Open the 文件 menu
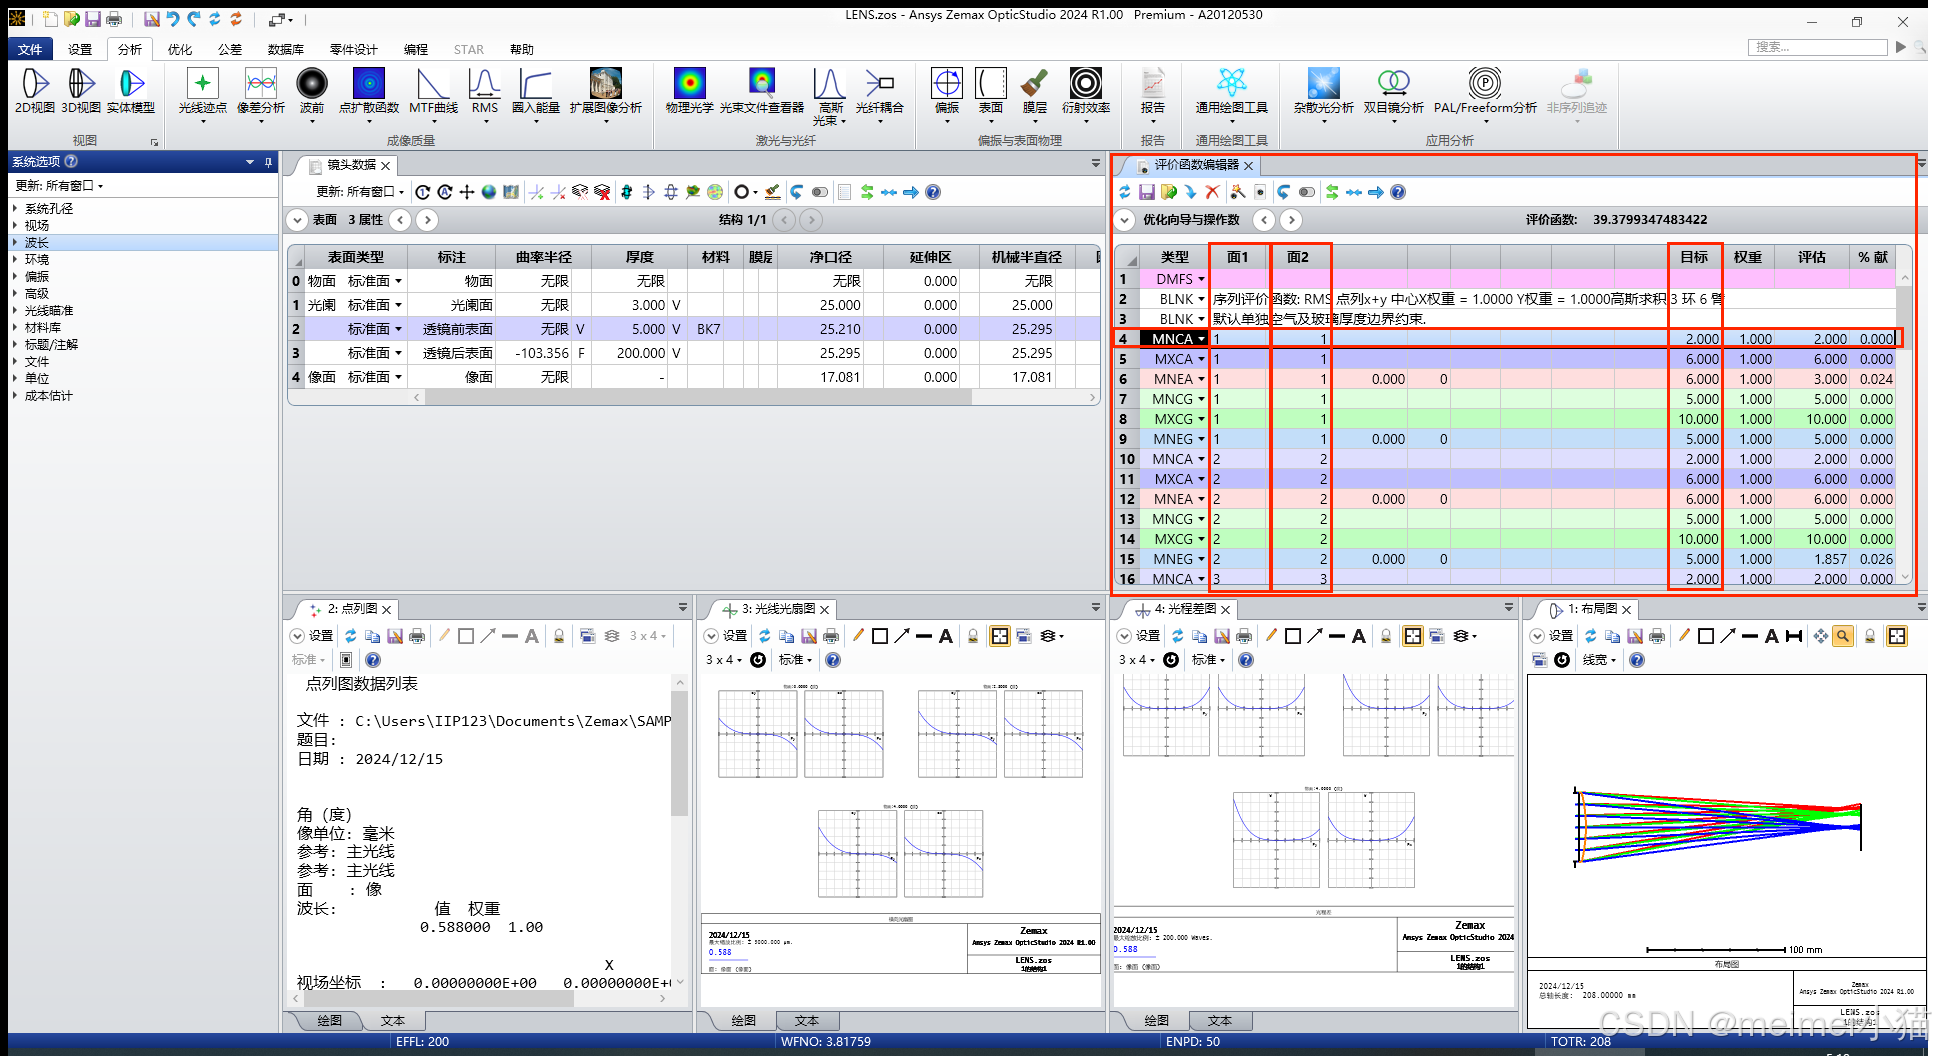 30,49
